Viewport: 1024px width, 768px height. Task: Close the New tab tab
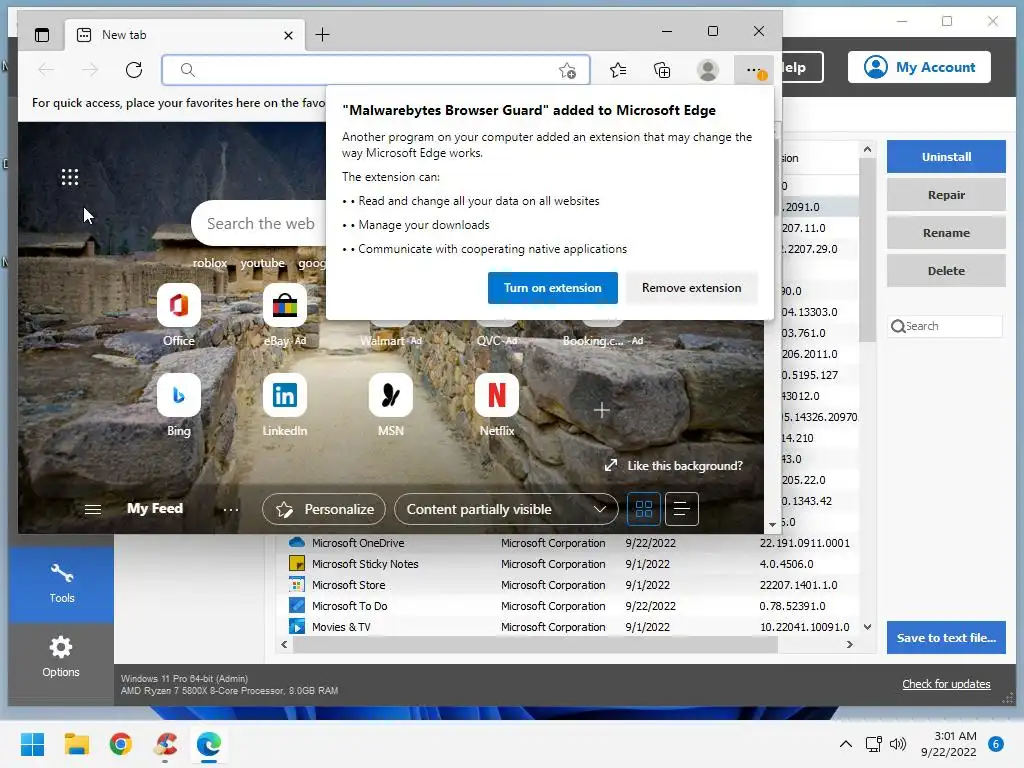click(x=288, y=35)
